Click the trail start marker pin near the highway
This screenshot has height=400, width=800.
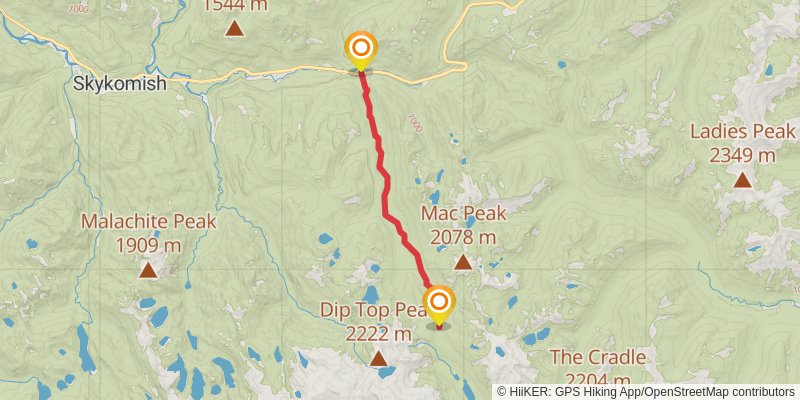pyautogui.click(x=361, y=51)
